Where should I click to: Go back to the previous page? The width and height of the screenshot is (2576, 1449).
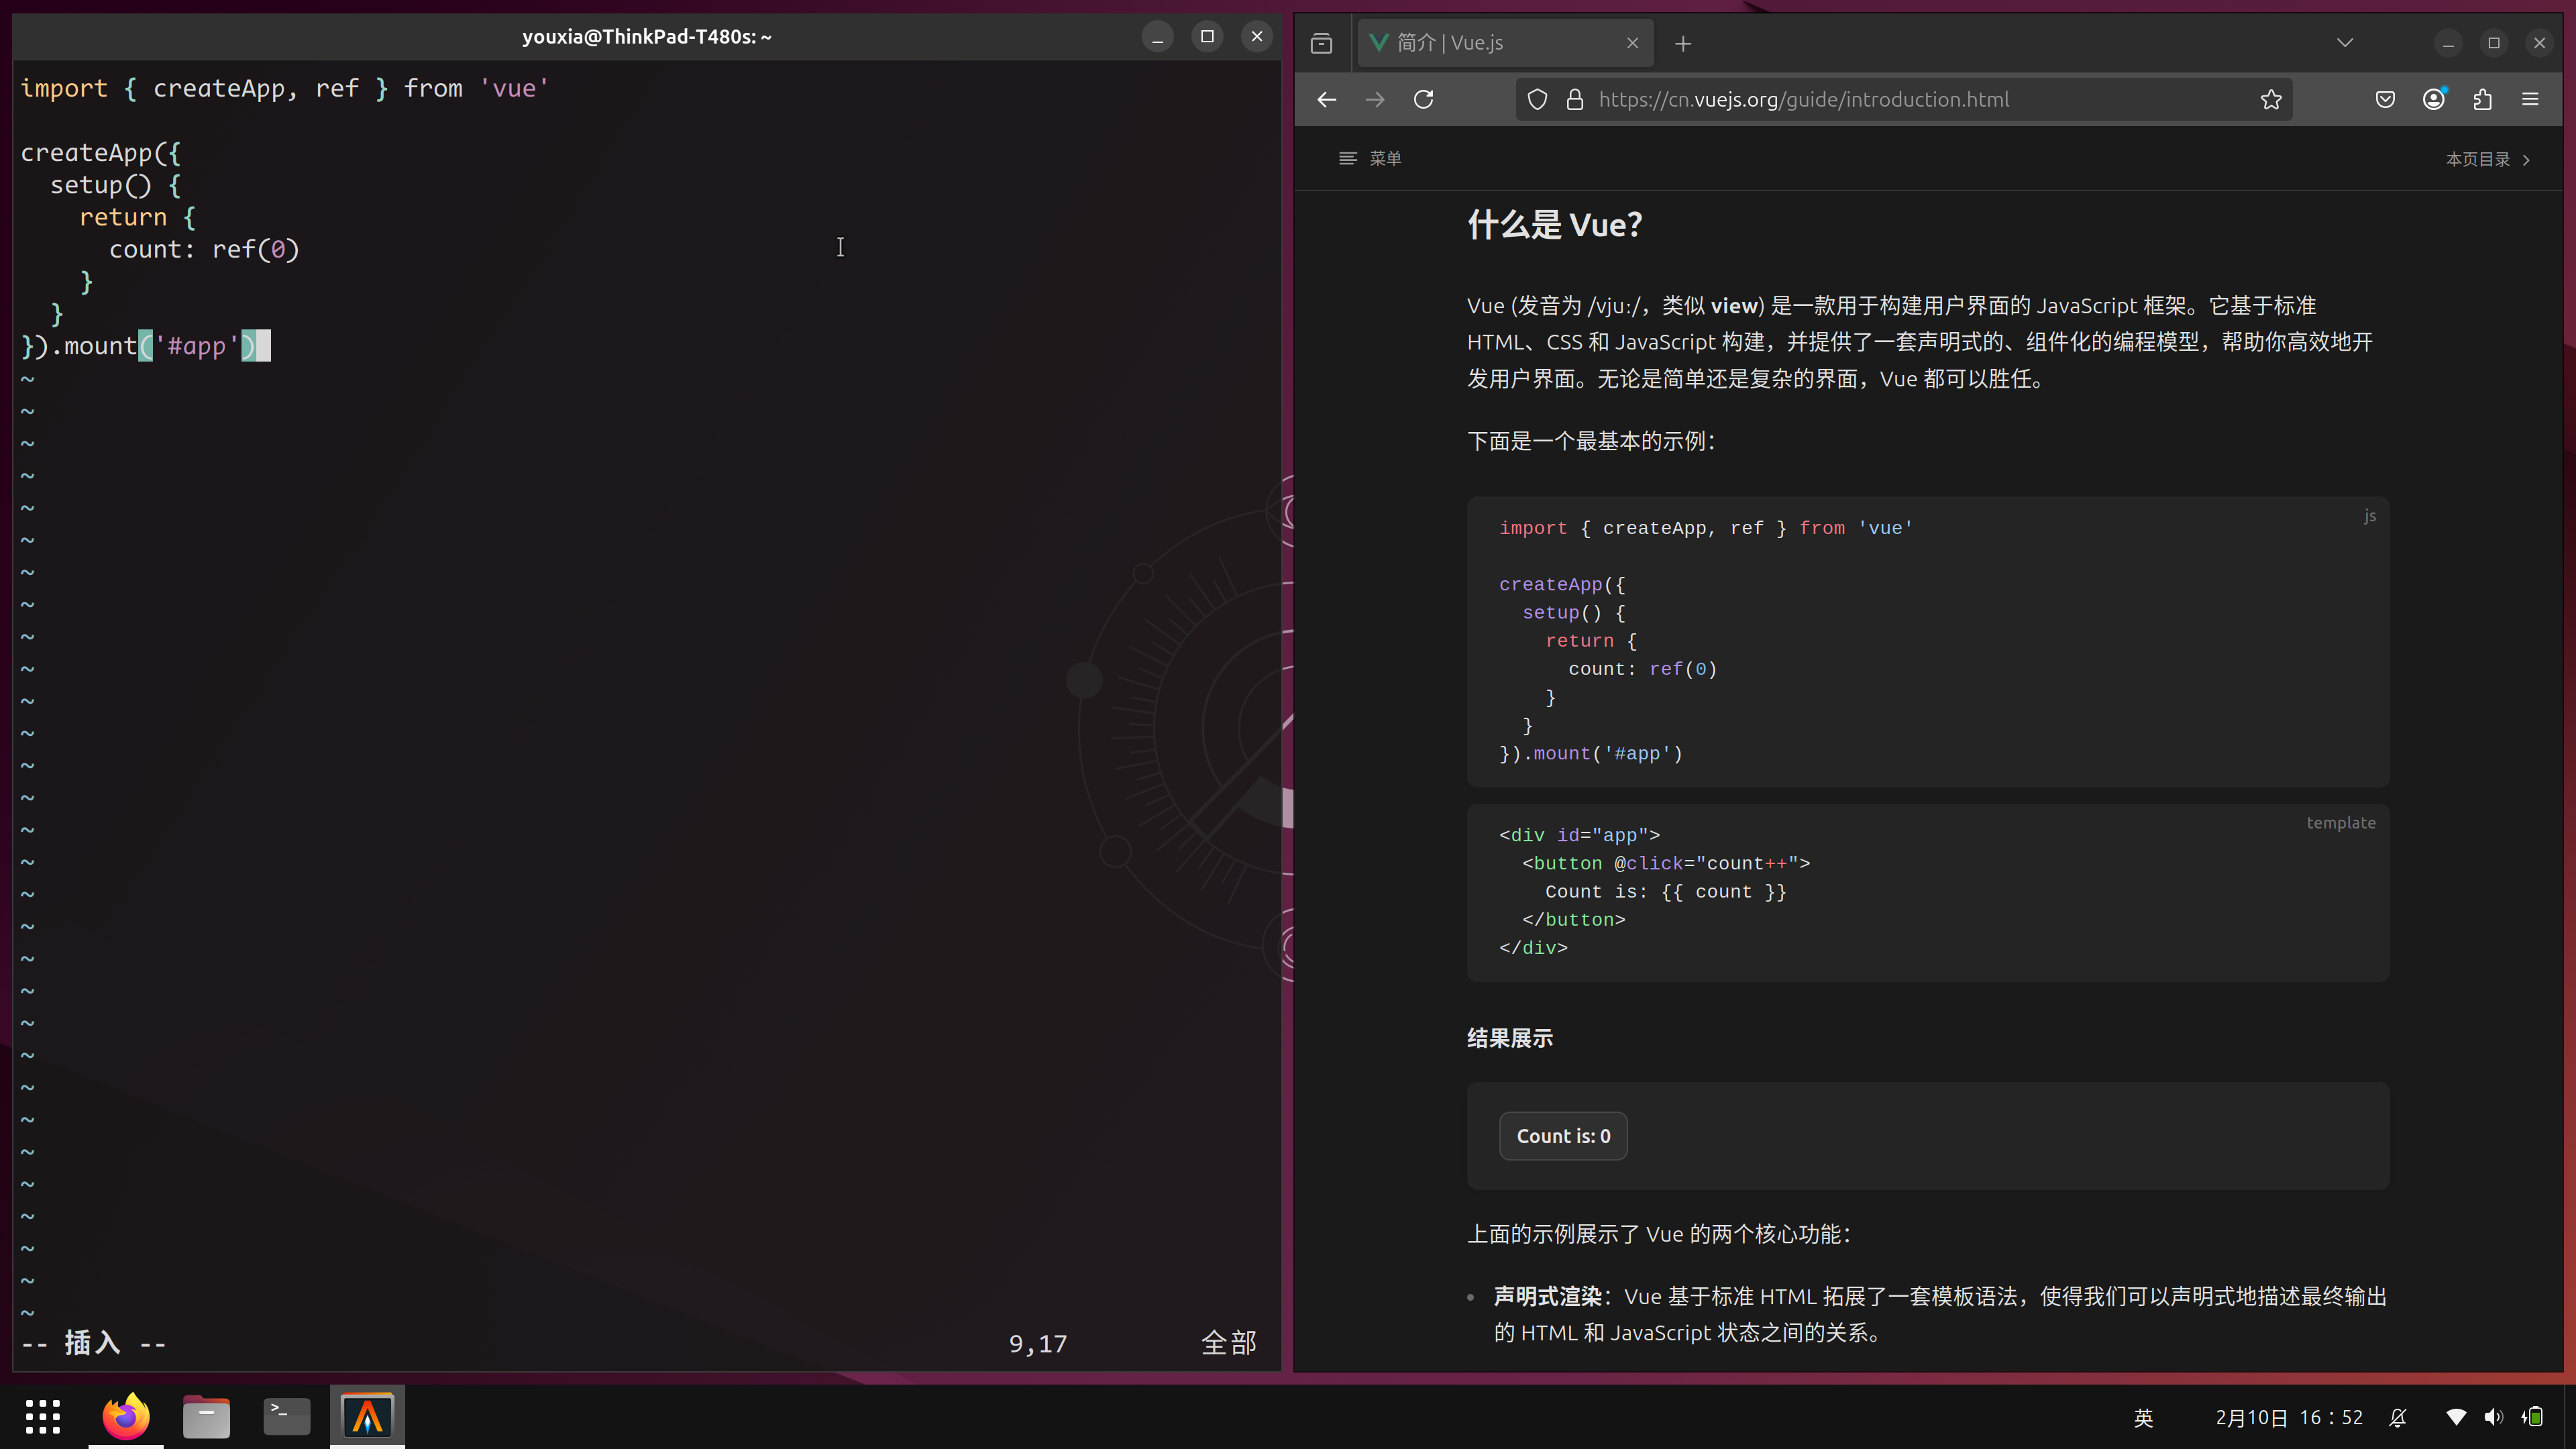point(1326,99)
